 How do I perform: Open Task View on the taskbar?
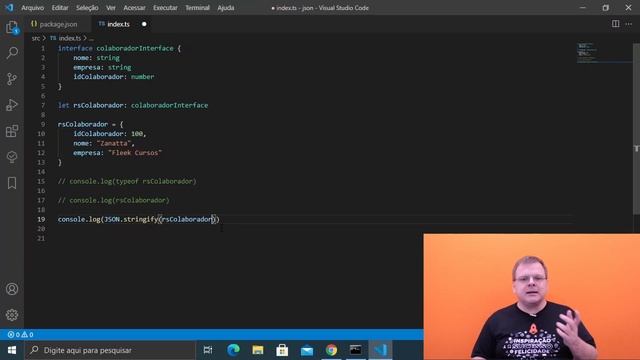[x=208, y=350]
